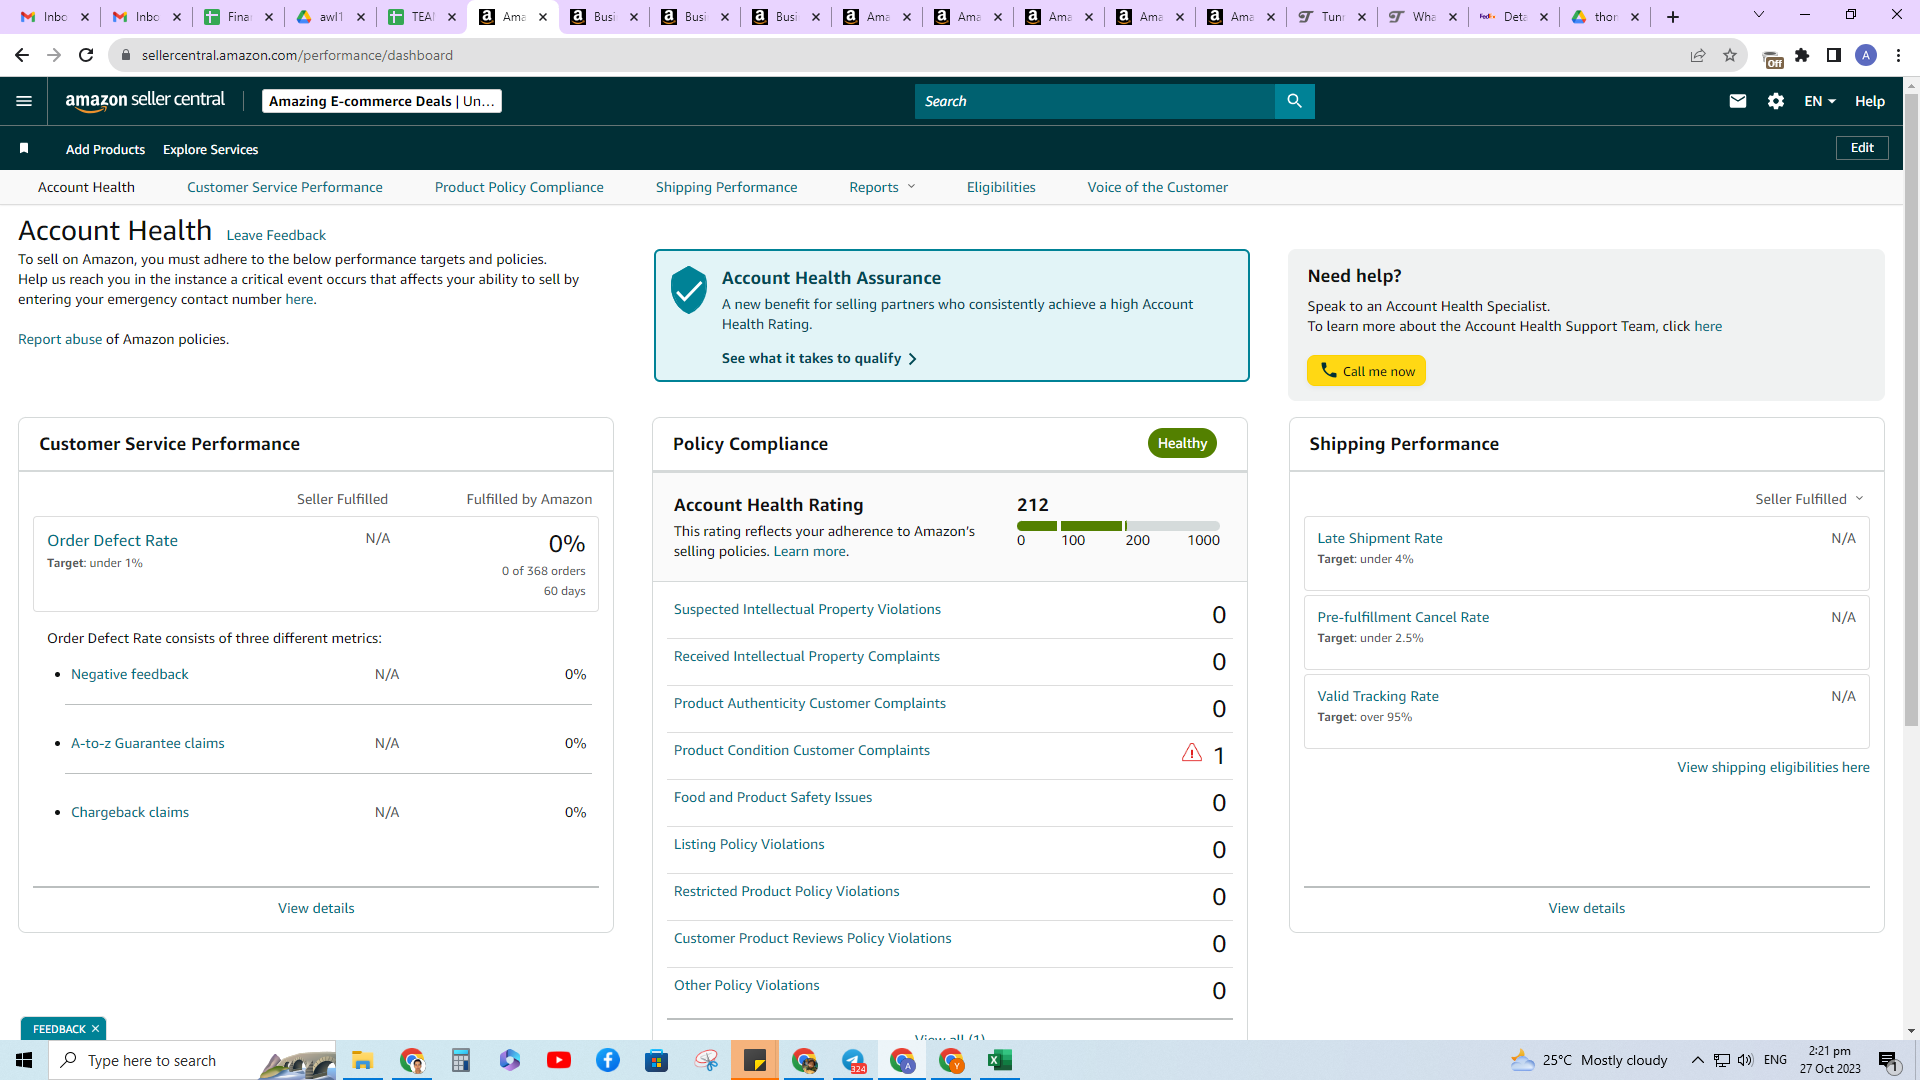The width and height of the screenshot is (1920, 1080).
Task: Click the bookmark flag icon
Action: coord(24,148)
